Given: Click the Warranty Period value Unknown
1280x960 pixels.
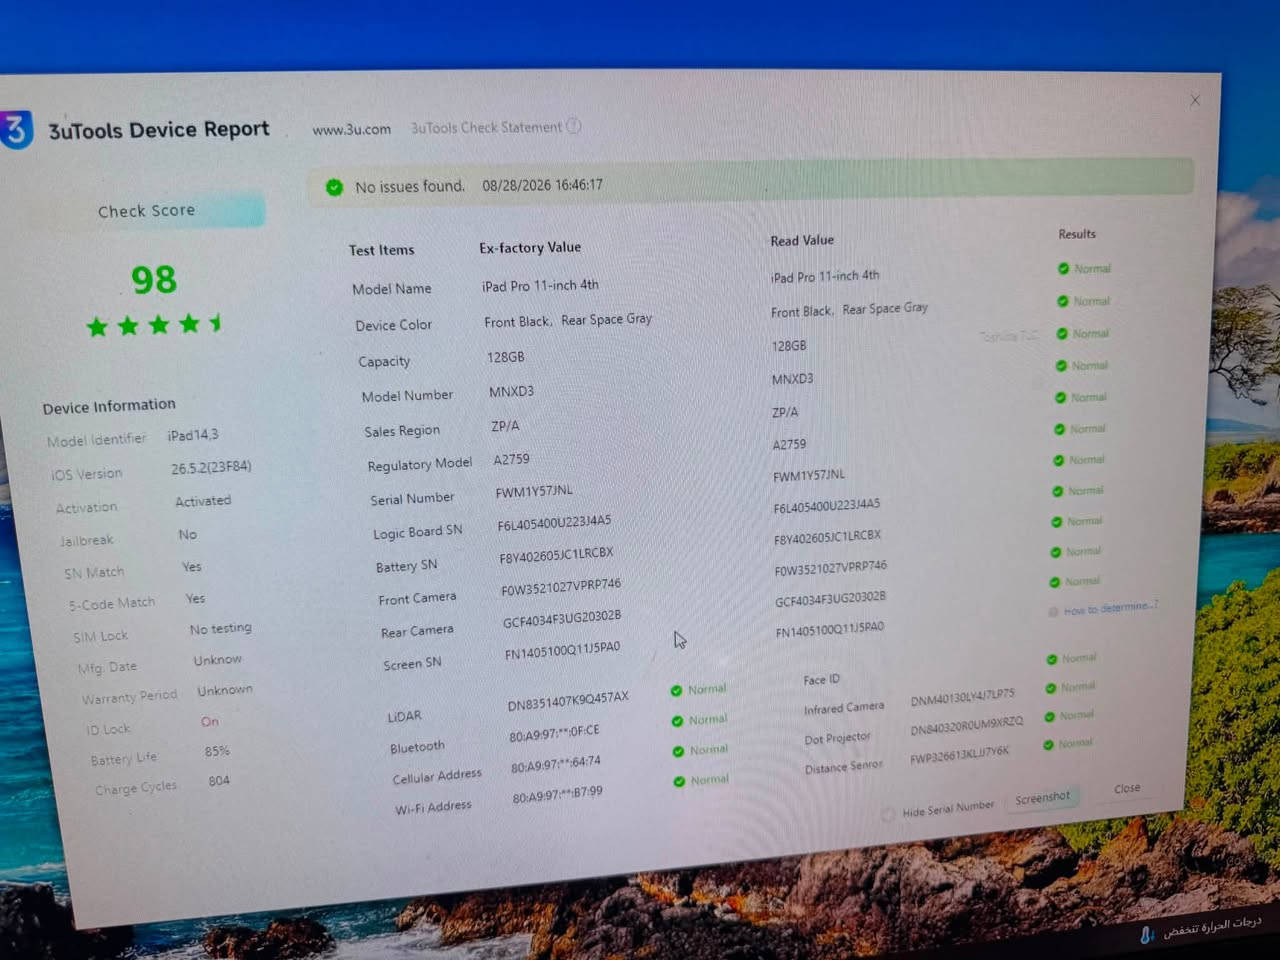Looking at the screenshot, I should (x=225, y=690).
